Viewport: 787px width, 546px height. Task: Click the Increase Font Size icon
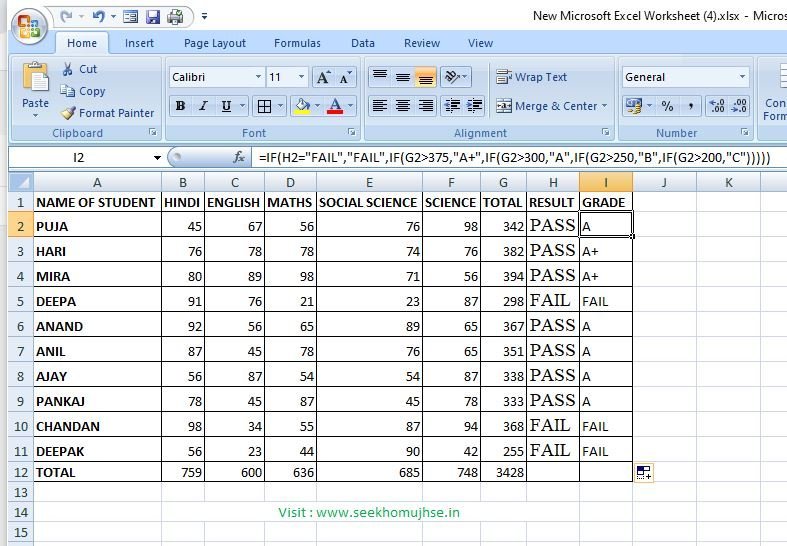pyautogui.click(x=323, y=77)
